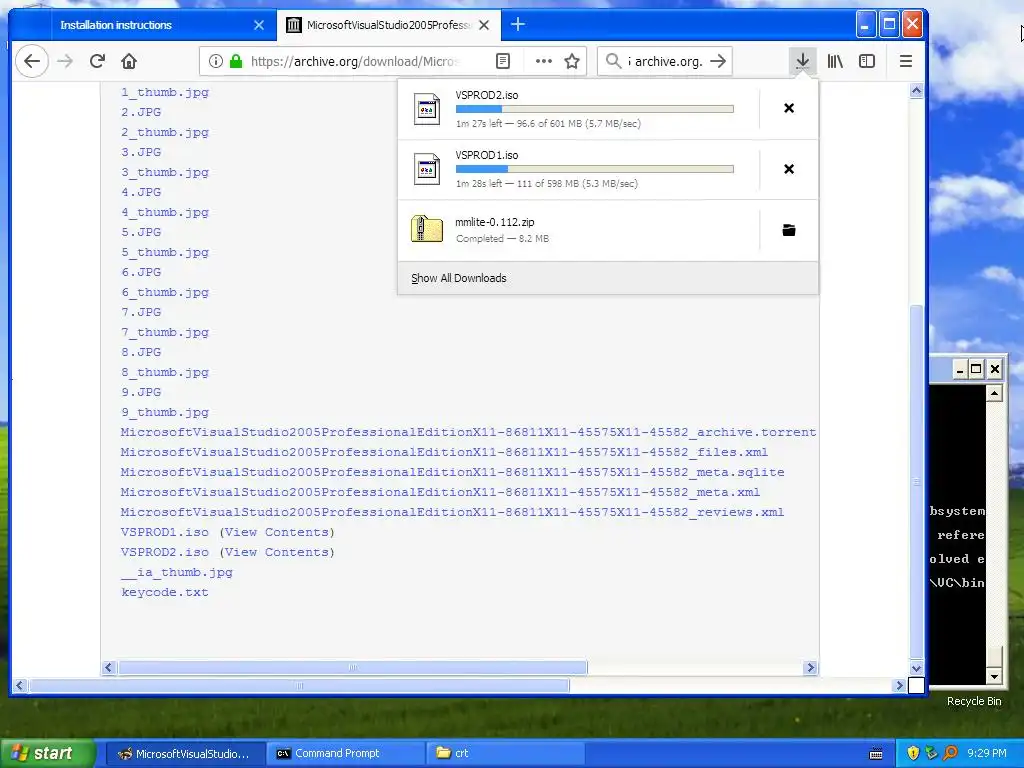Open containing folder for mmlite-0.112.zip
This screenshot has height=768, width=1024.
coord(789,230)
